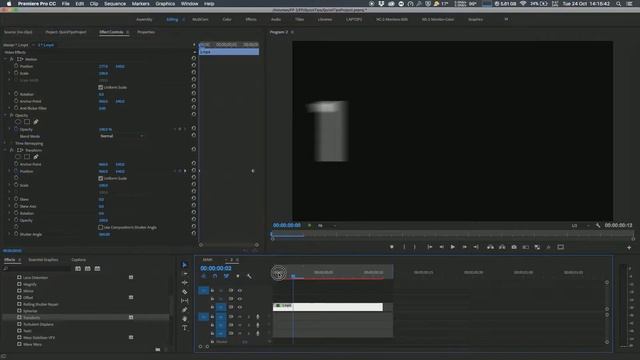Select the clip on the timeline track
The image size is (640, 360).
tap(328, 307)
